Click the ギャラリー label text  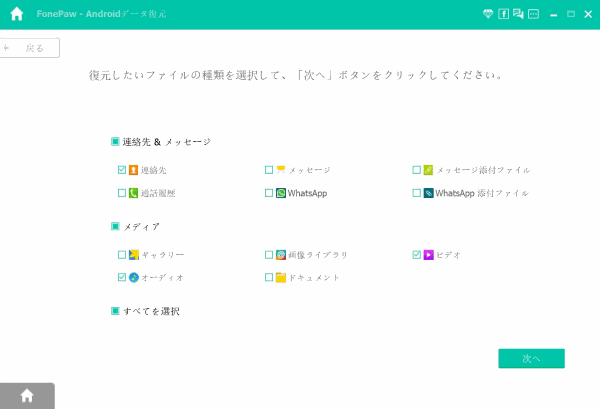(x=163, y=255)
